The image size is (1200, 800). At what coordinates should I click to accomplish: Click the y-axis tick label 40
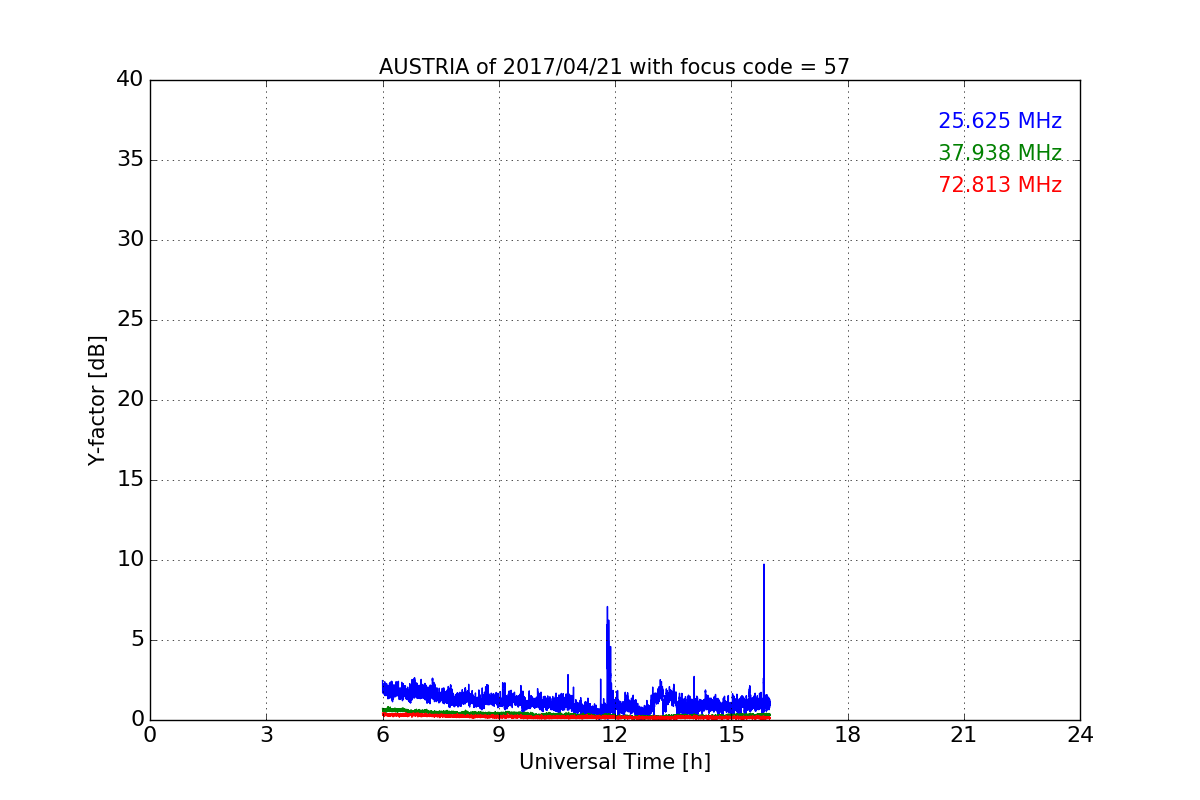(x=129, y=80)
